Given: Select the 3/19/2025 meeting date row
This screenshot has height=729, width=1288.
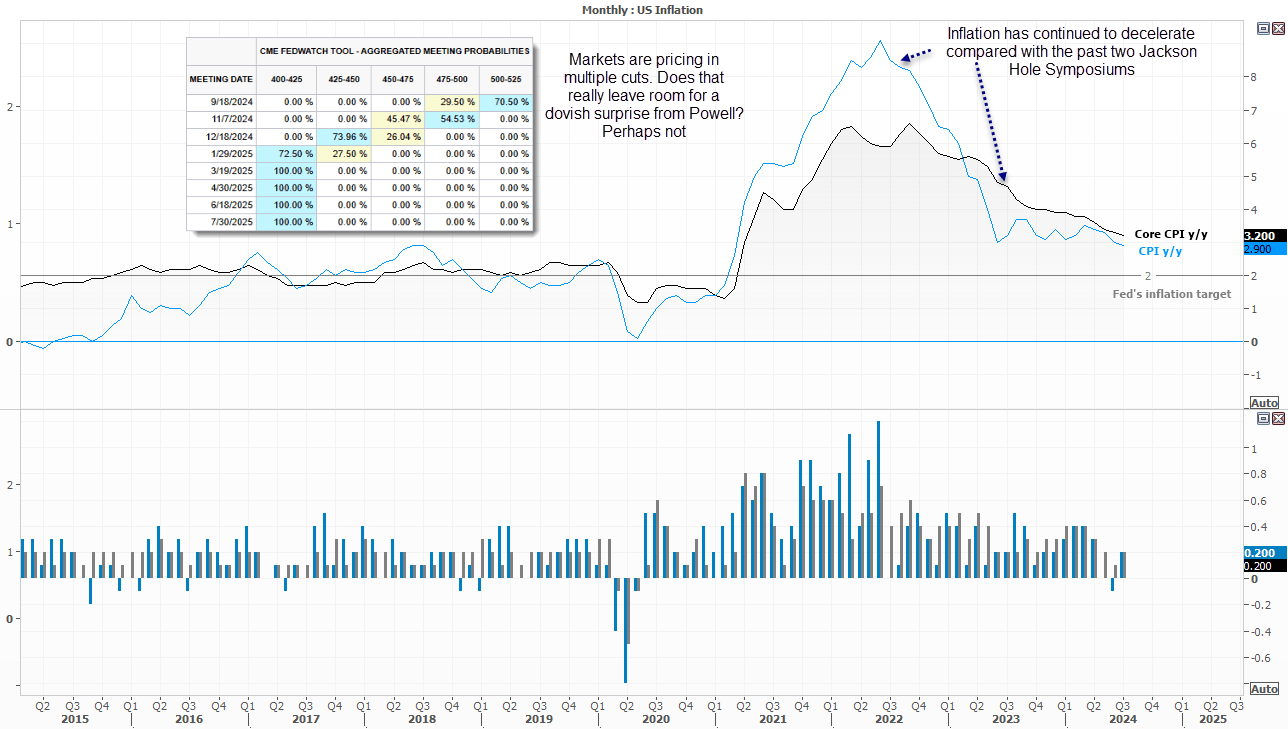Looking at the screenshot, I should point(359,171).
